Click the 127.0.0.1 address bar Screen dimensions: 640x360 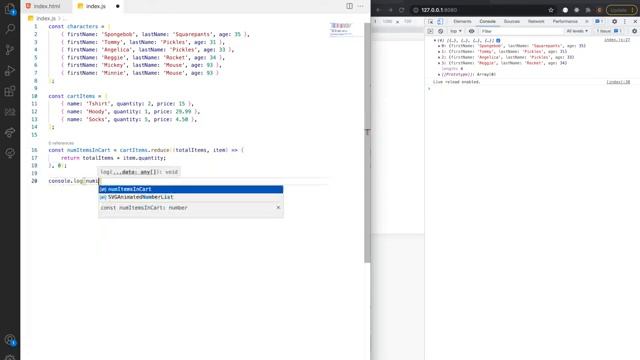pyautogui.click(x=482, y=10)
